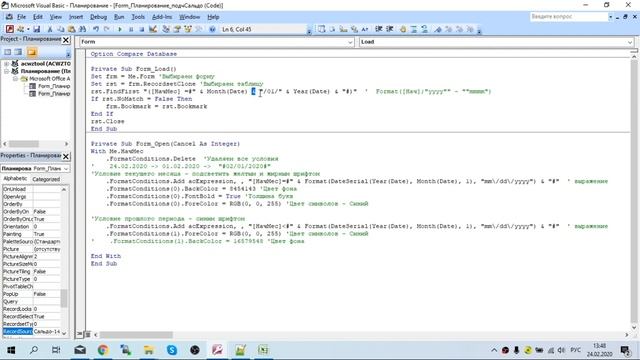Open the help question box dropdown arrow
This screenshot has height=360, width=640.
pos(611,17)
